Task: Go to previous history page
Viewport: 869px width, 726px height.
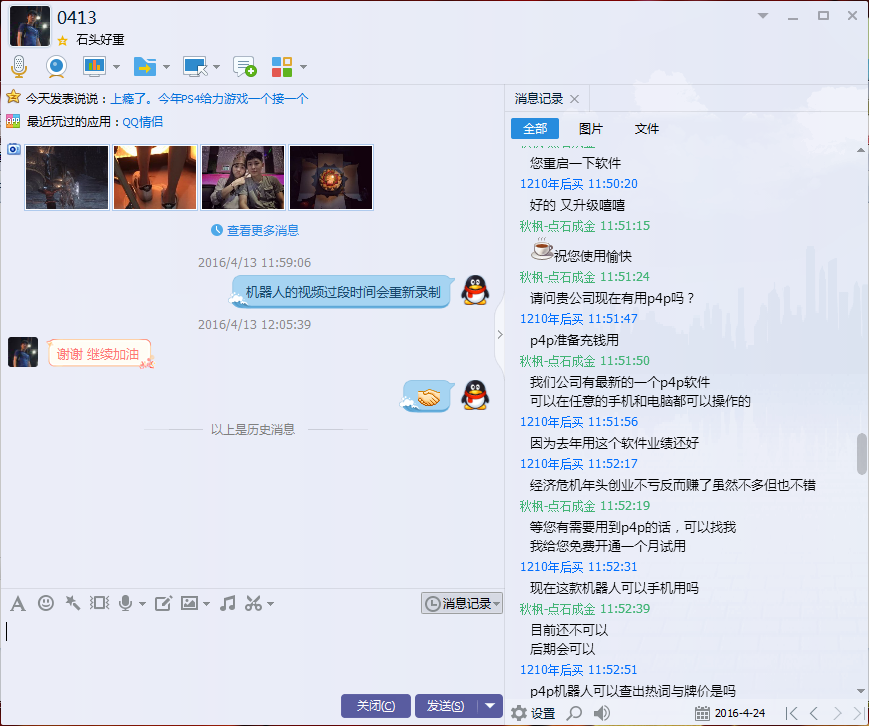Action: coord(814,713)
